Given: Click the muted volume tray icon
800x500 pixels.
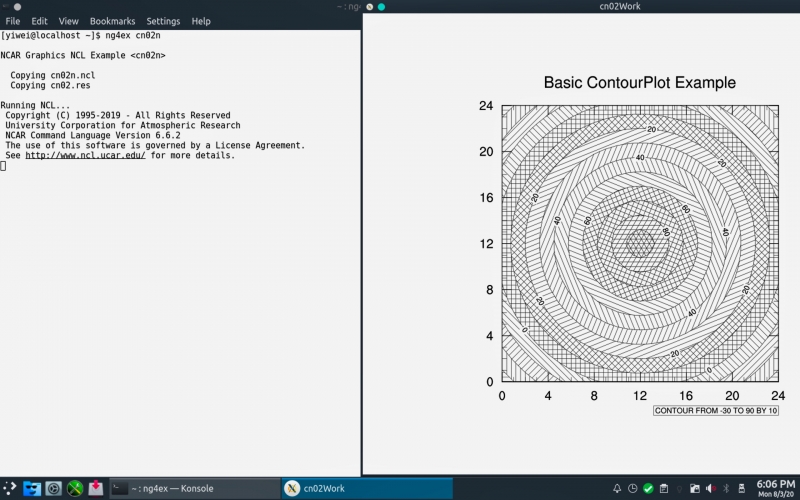Looking at the screenshot, I should 711,488.
